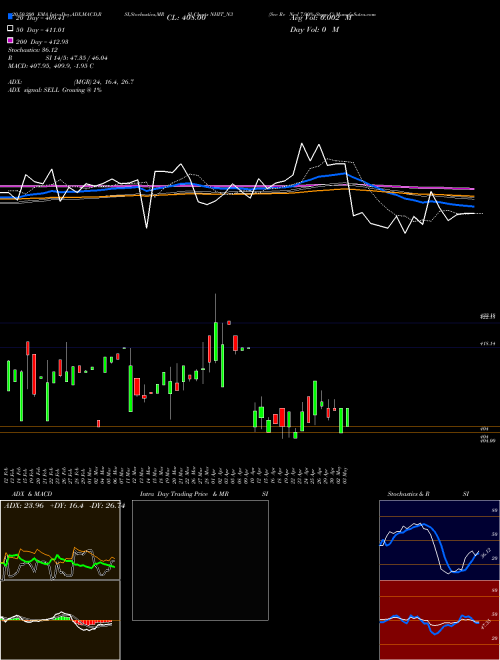Viewport: 500px width, 660px height.
Task: Select the '20 Day - 409.41' legend text
Action: coord(40,18)
